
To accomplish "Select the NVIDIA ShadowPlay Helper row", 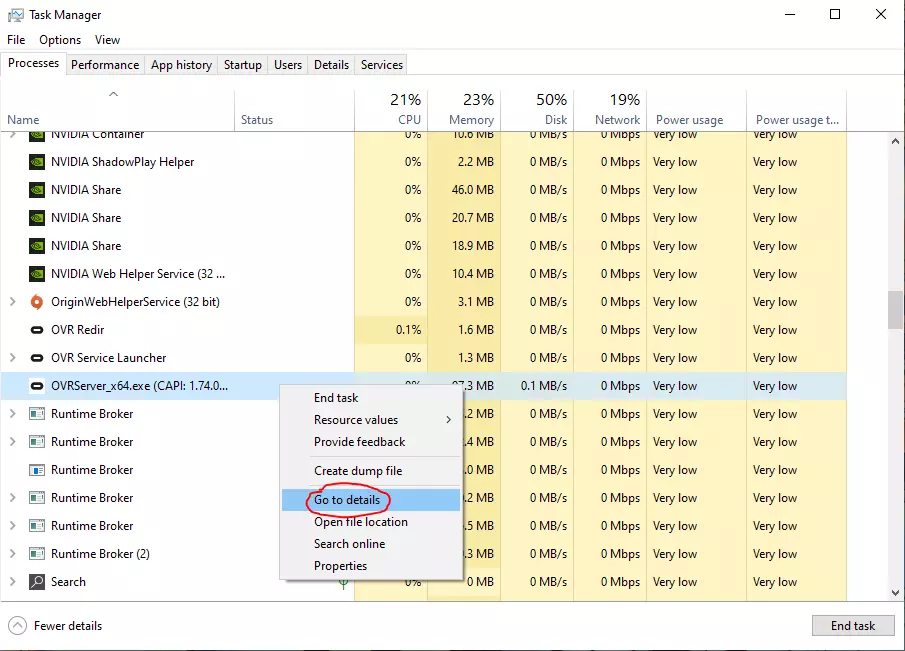I will pyautogui.click(x=424, y=162).
